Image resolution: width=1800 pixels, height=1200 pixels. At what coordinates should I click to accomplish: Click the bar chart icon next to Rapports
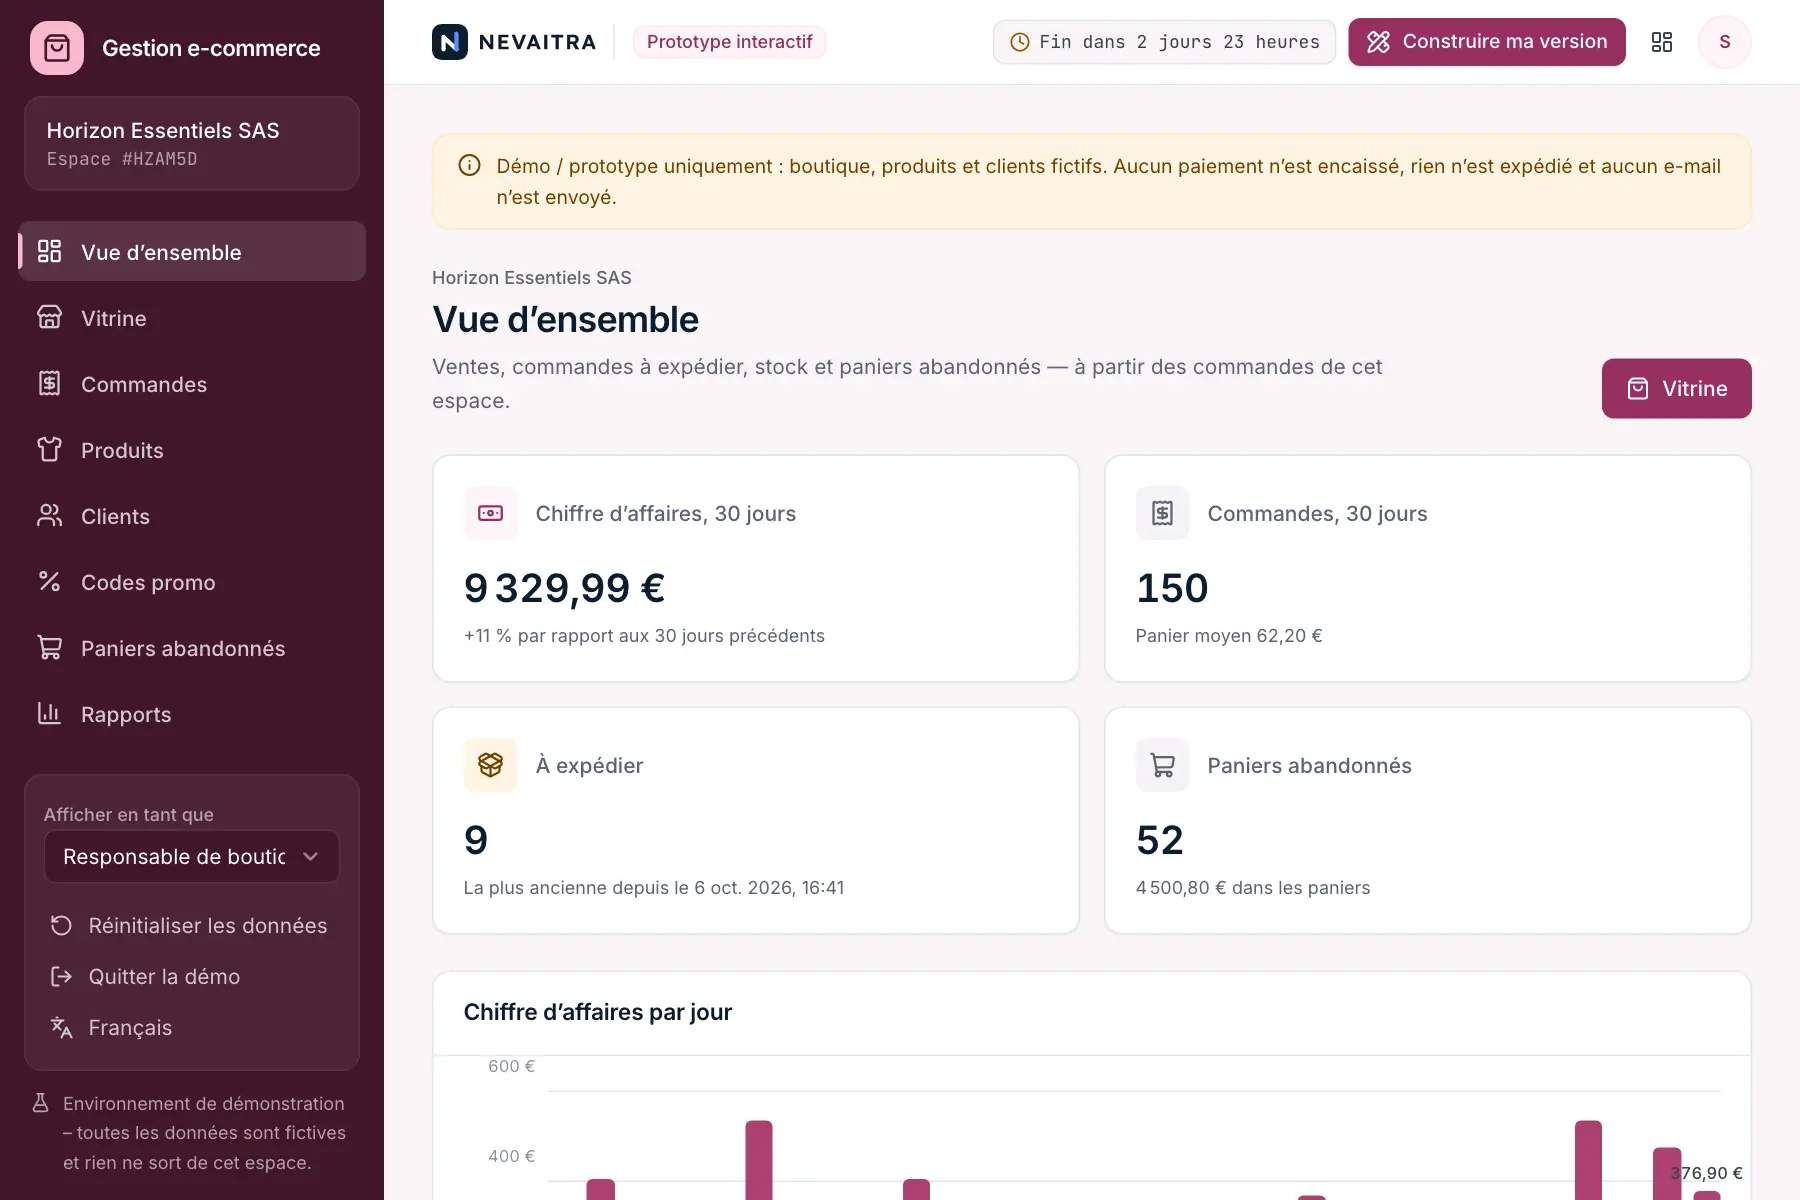[x=49, y=714]
